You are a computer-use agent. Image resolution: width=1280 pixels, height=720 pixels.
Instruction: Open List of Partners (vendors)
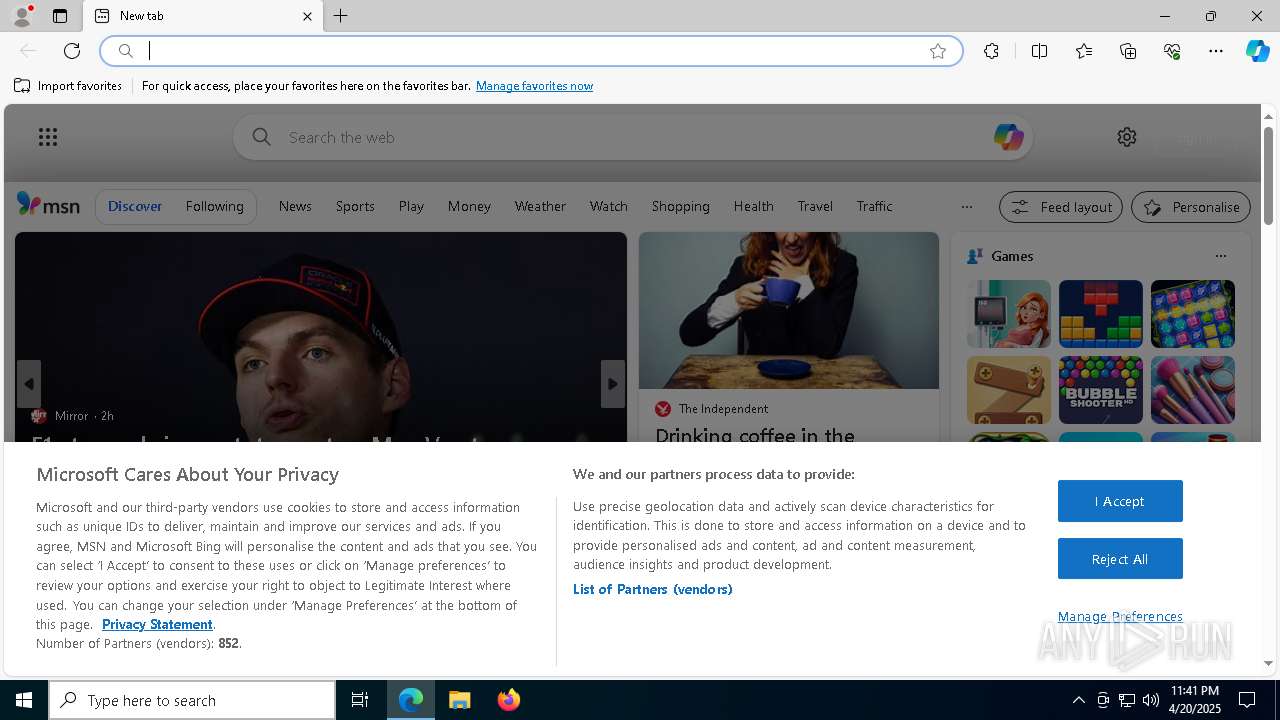point(652,589)
